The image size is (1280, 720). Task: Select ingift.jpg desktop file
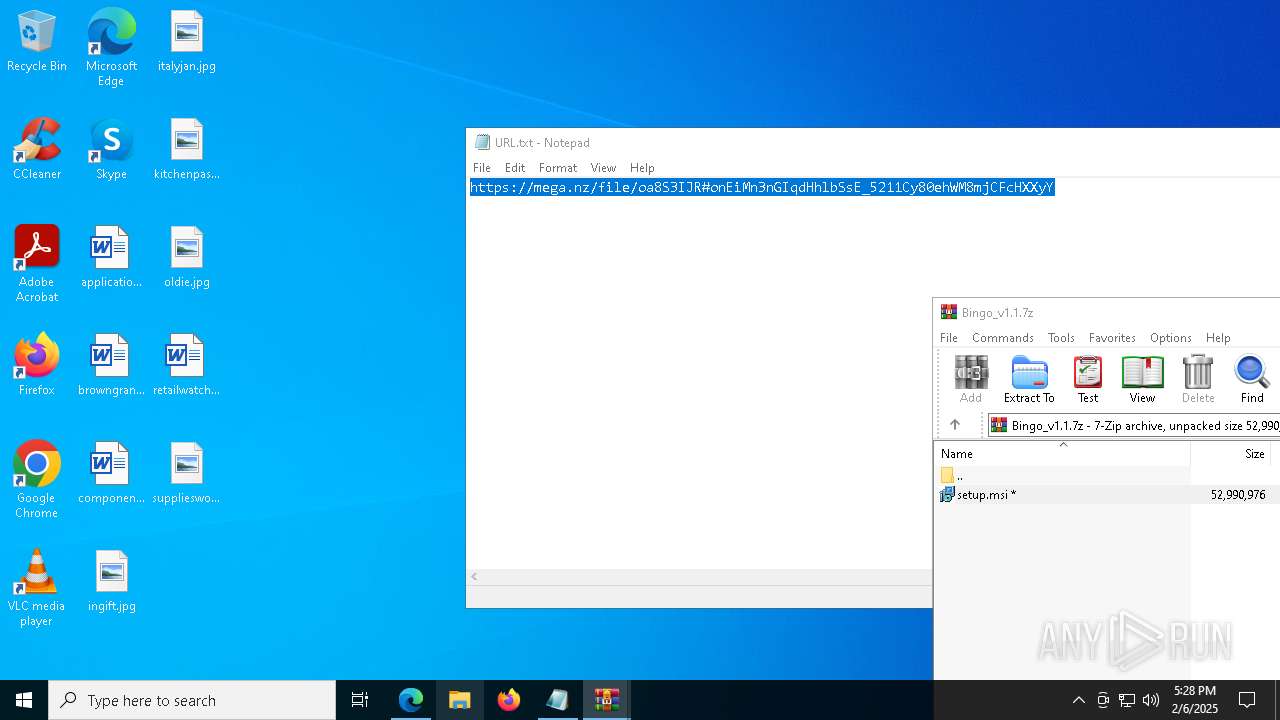[111, 582]
